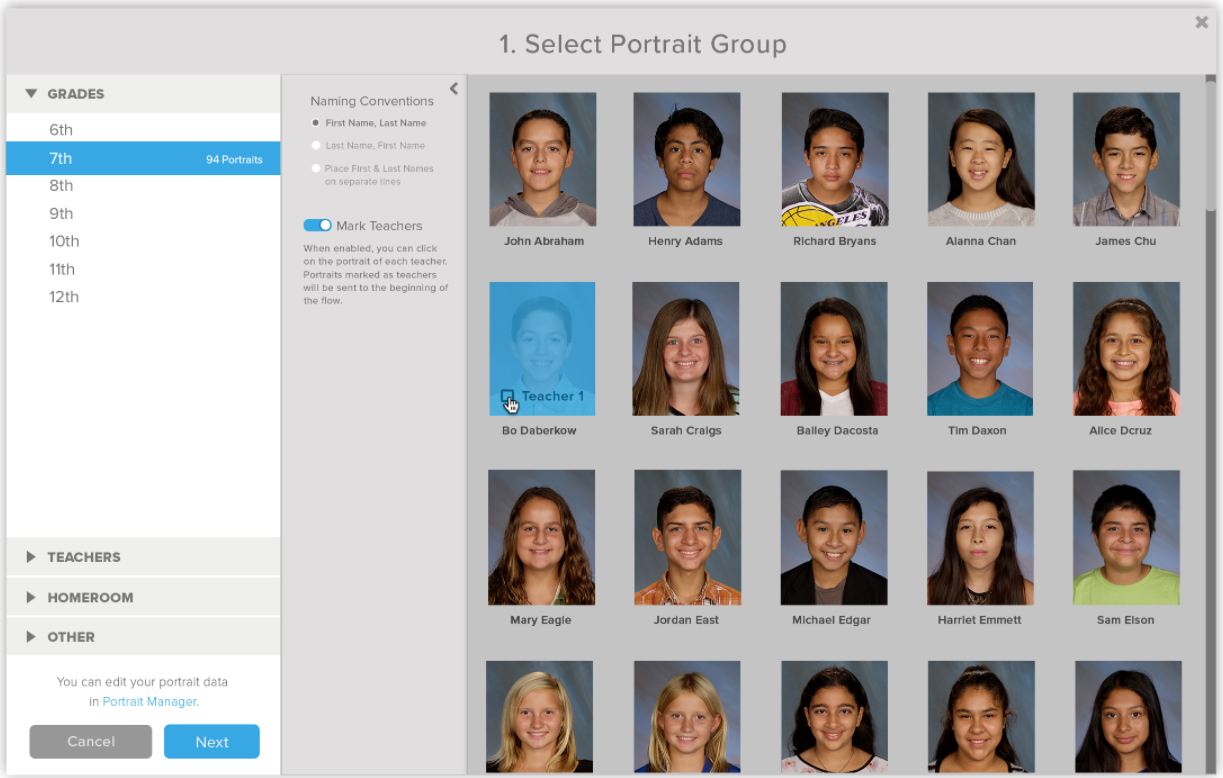Mark Harriet Emmett's portrait
1223x778 pixels.
click(x=980, y=538)
